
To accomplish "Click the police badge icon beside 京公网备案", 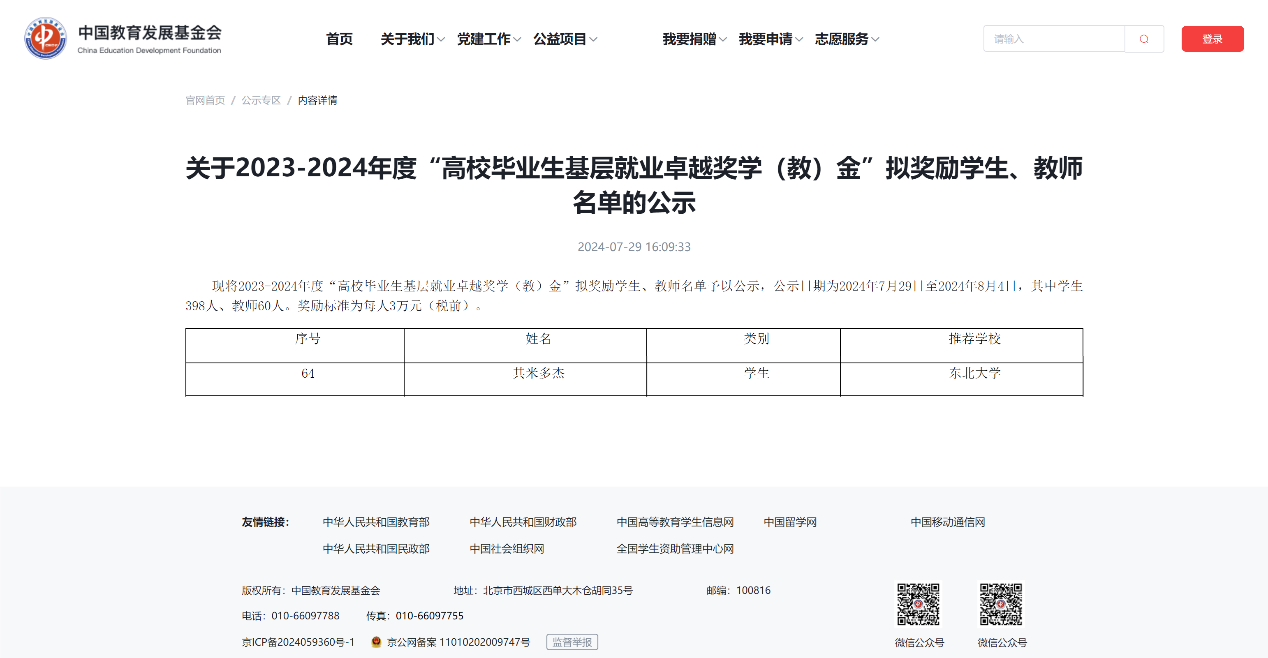I will 376,642.
